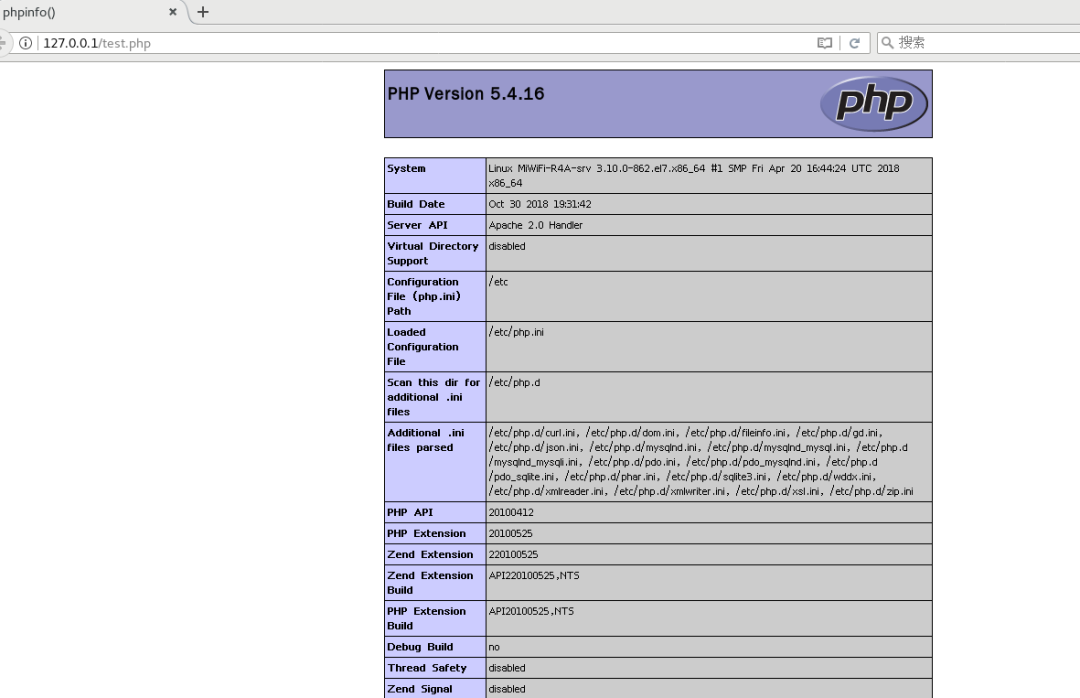Viewport: 1080px width, 698px height.
Task: Click the Debug Build 'no' value
Action: coord(494,647)
